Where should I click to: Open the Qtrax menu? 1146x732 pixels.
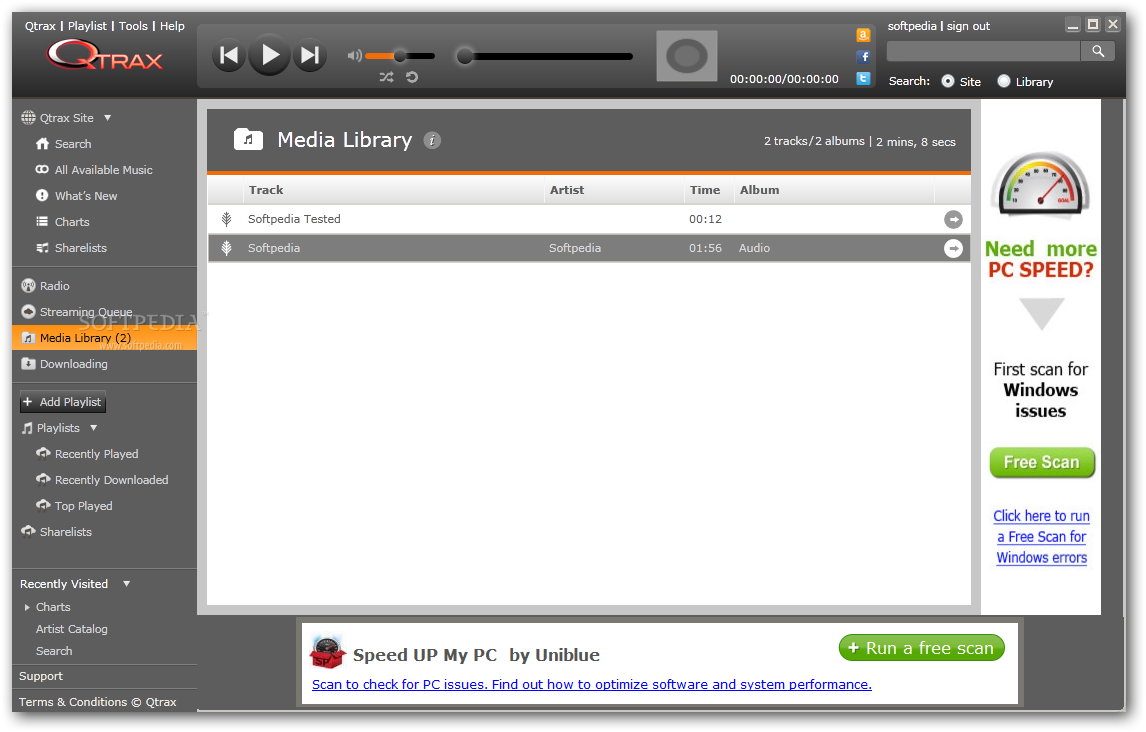40,26
